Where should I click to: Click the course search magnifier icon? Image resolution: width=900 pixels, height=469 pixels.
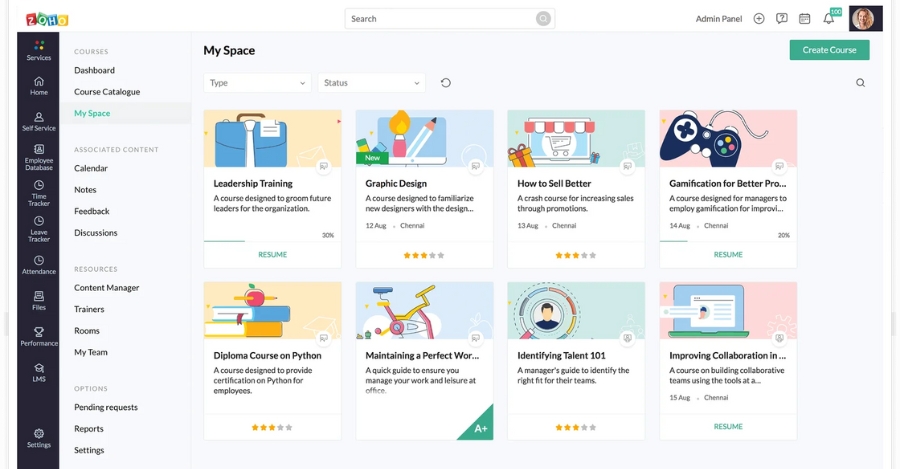[x=860, y=83]
